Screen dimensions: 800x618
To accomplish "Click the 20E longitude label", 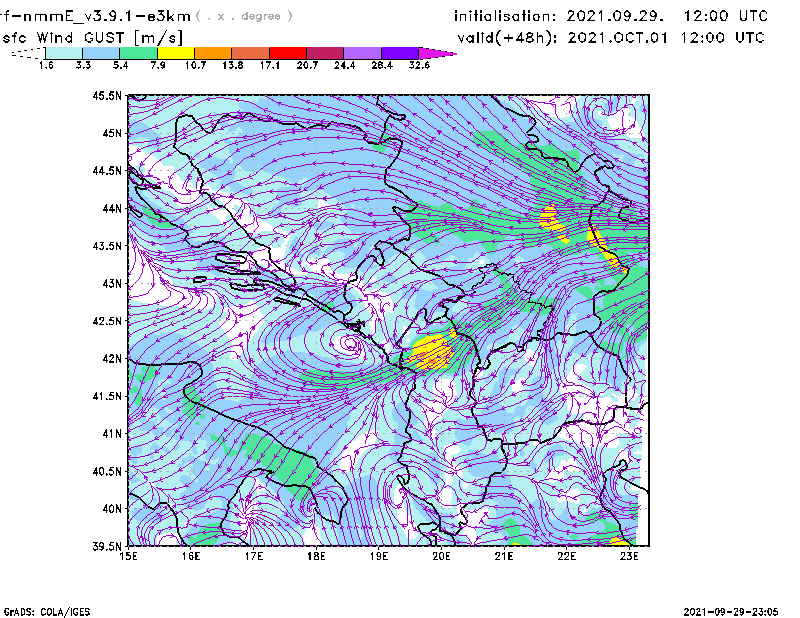I will (x=441, y=556).
